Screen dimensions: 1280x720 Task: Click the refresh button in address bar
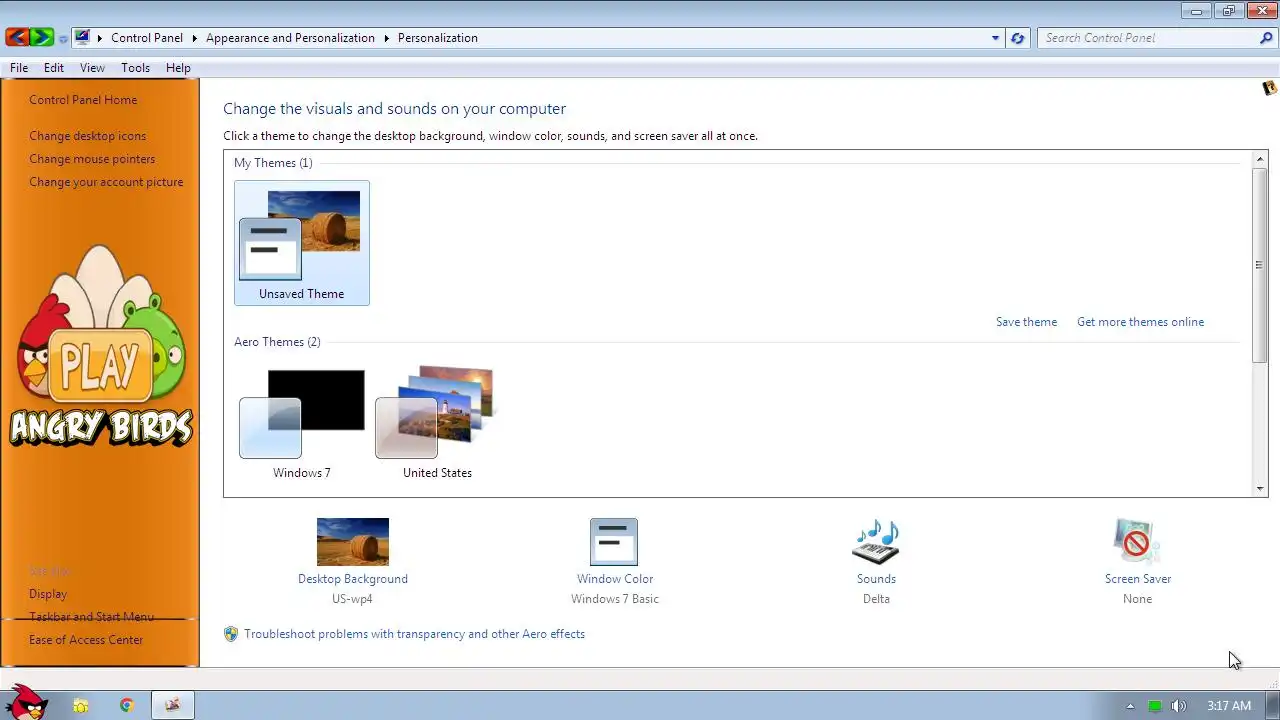[x=1018, y=38]
